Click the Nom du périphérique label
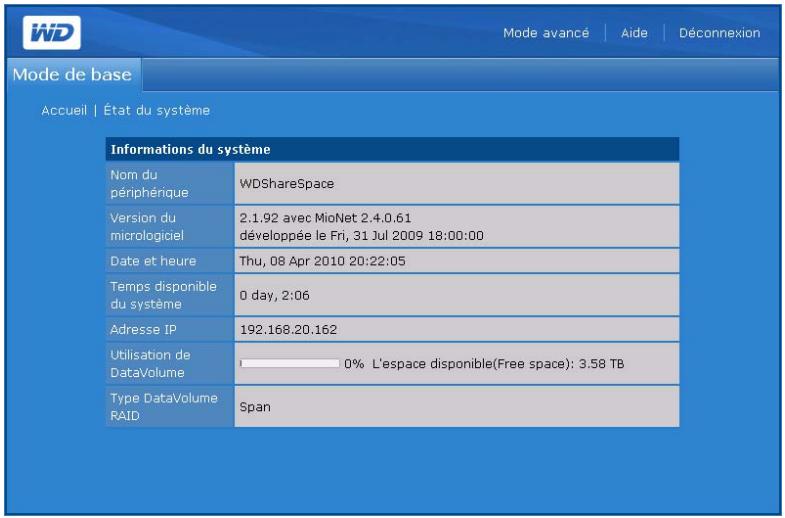The width and height of the screenshot is (785, 518). pos(149,184)
